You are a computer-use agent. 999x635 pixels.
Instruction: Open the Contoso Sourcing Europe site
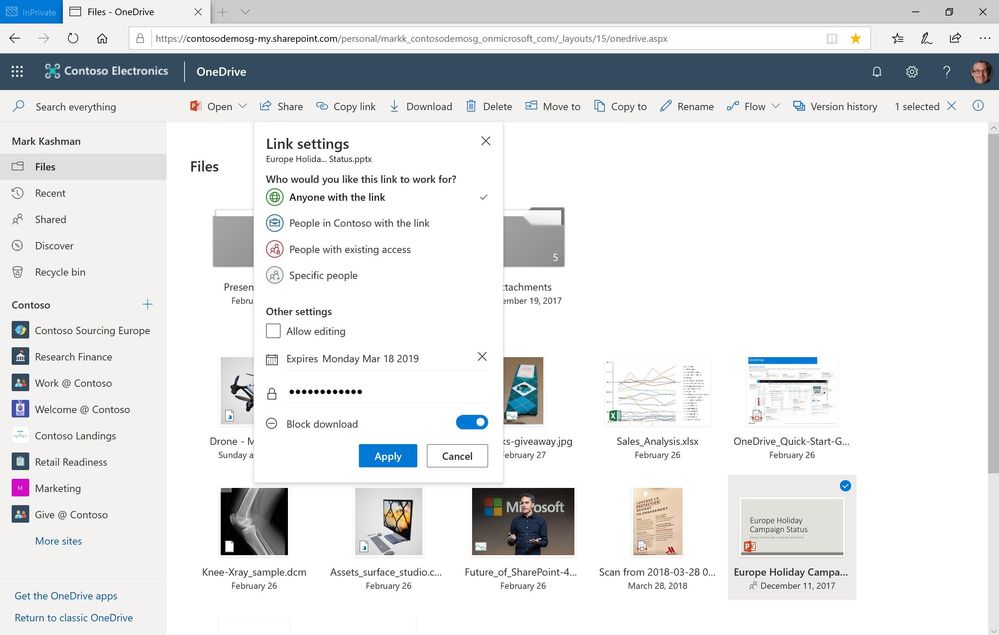[x=83, y=331]
